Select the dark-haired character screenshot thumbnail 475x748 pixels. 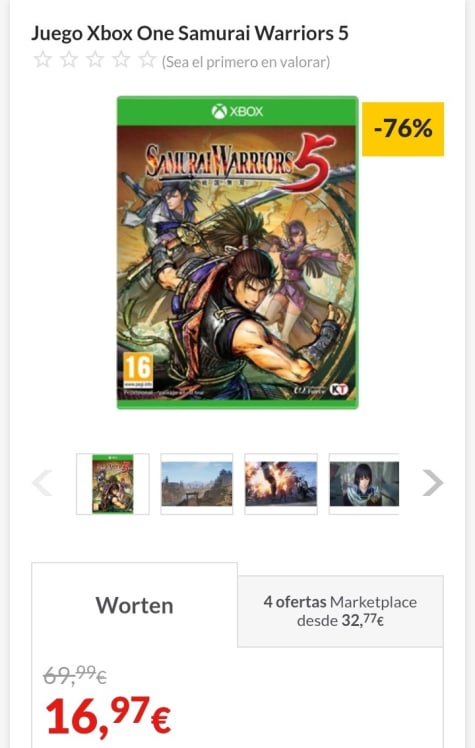click(x=364, y=484)
